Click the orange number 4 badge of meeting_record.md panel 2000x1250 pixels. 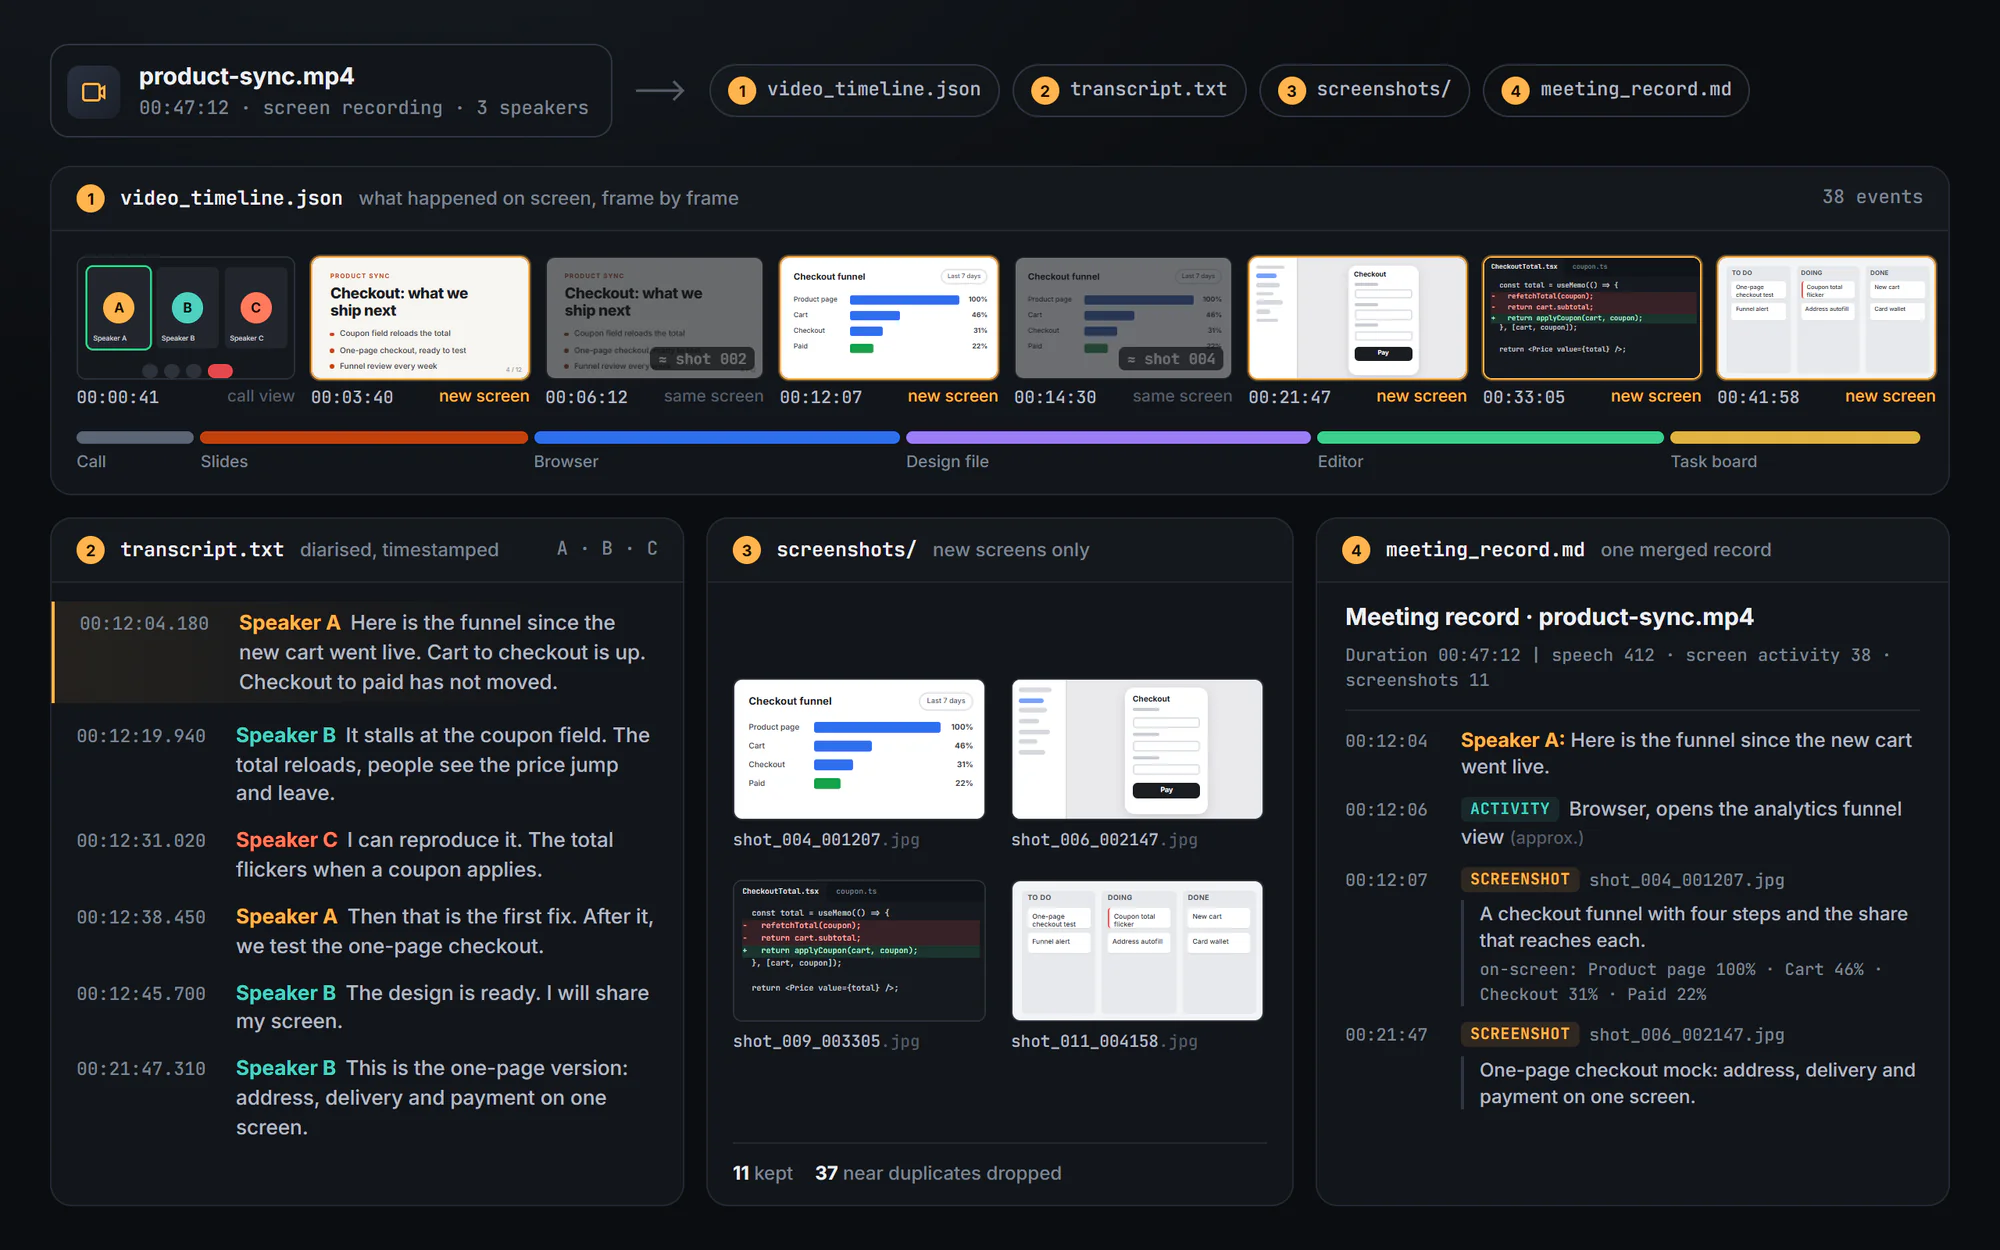[1356, 550]
